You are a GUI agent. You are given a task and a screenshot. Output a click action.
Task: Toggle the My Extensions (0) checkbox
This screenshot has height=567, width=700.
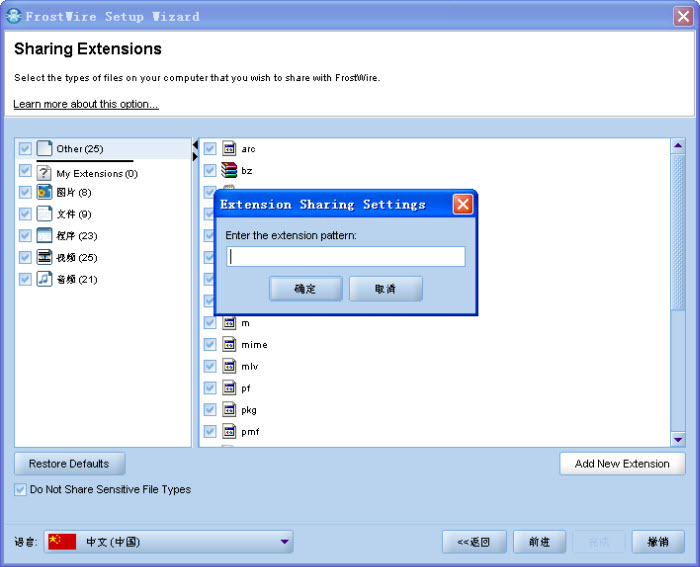(x=25, y=171)
